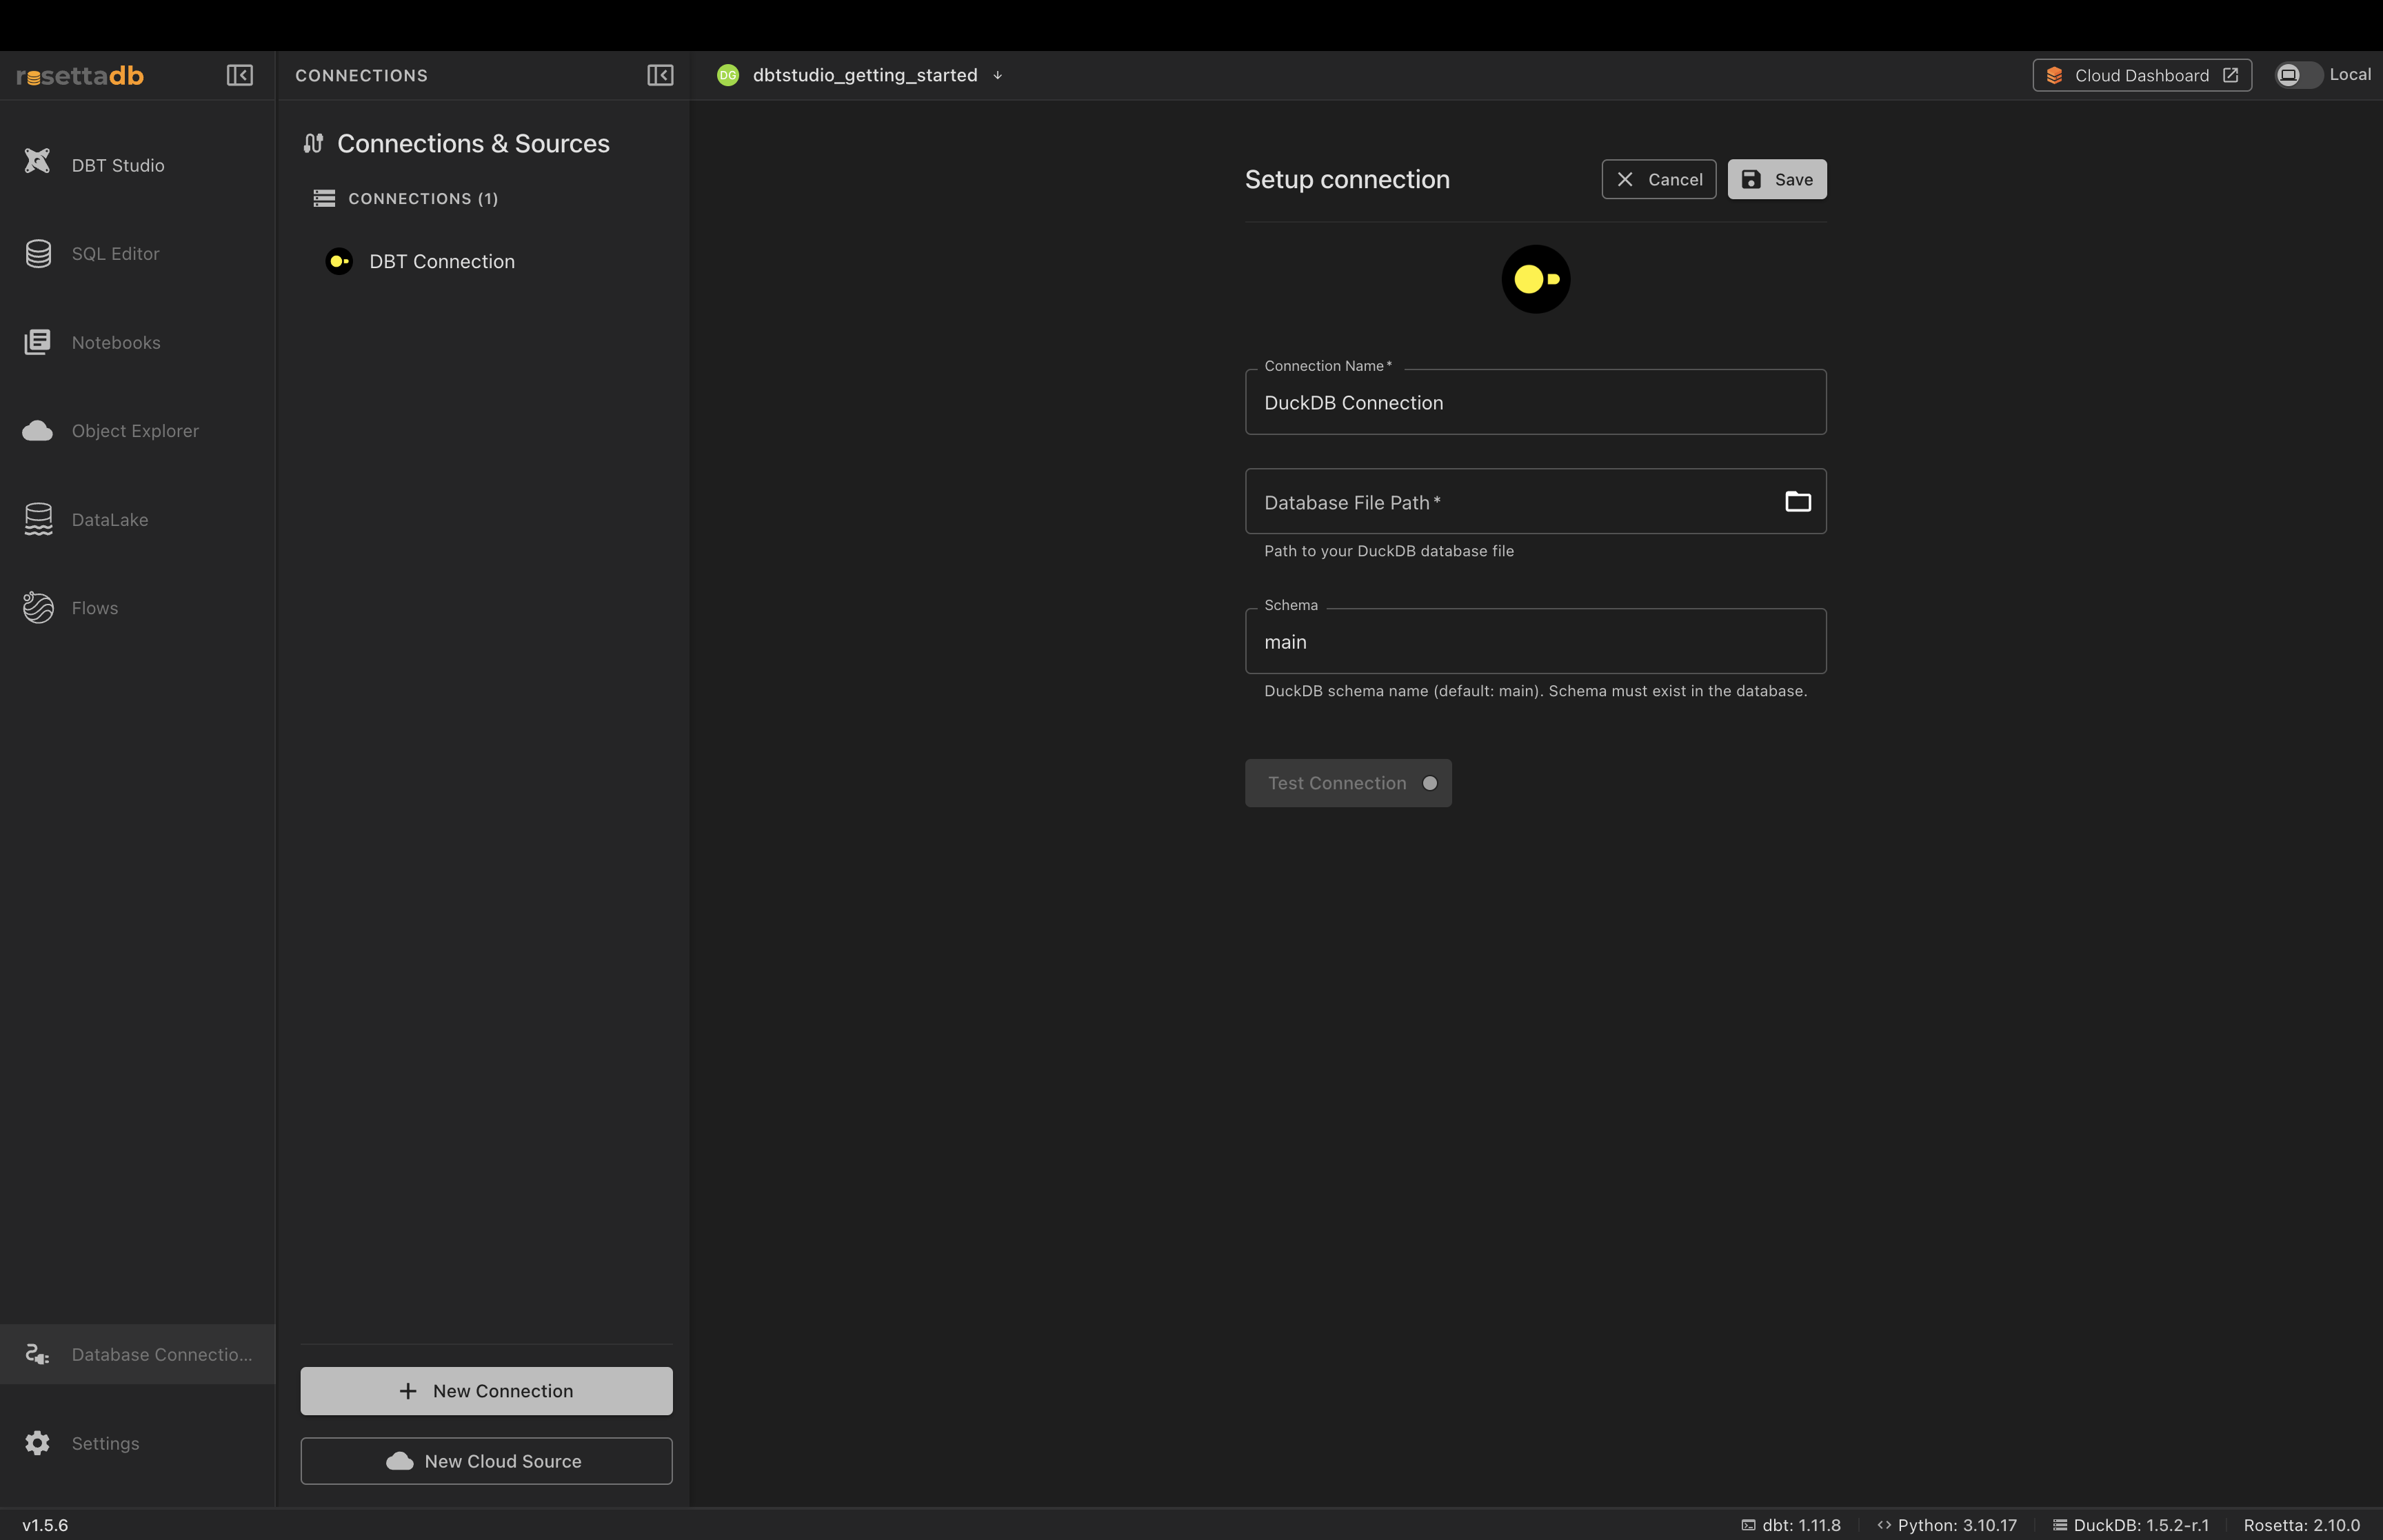
Task: Click the CONNECTIONS (1) list icon
Action: coord(324,198)
